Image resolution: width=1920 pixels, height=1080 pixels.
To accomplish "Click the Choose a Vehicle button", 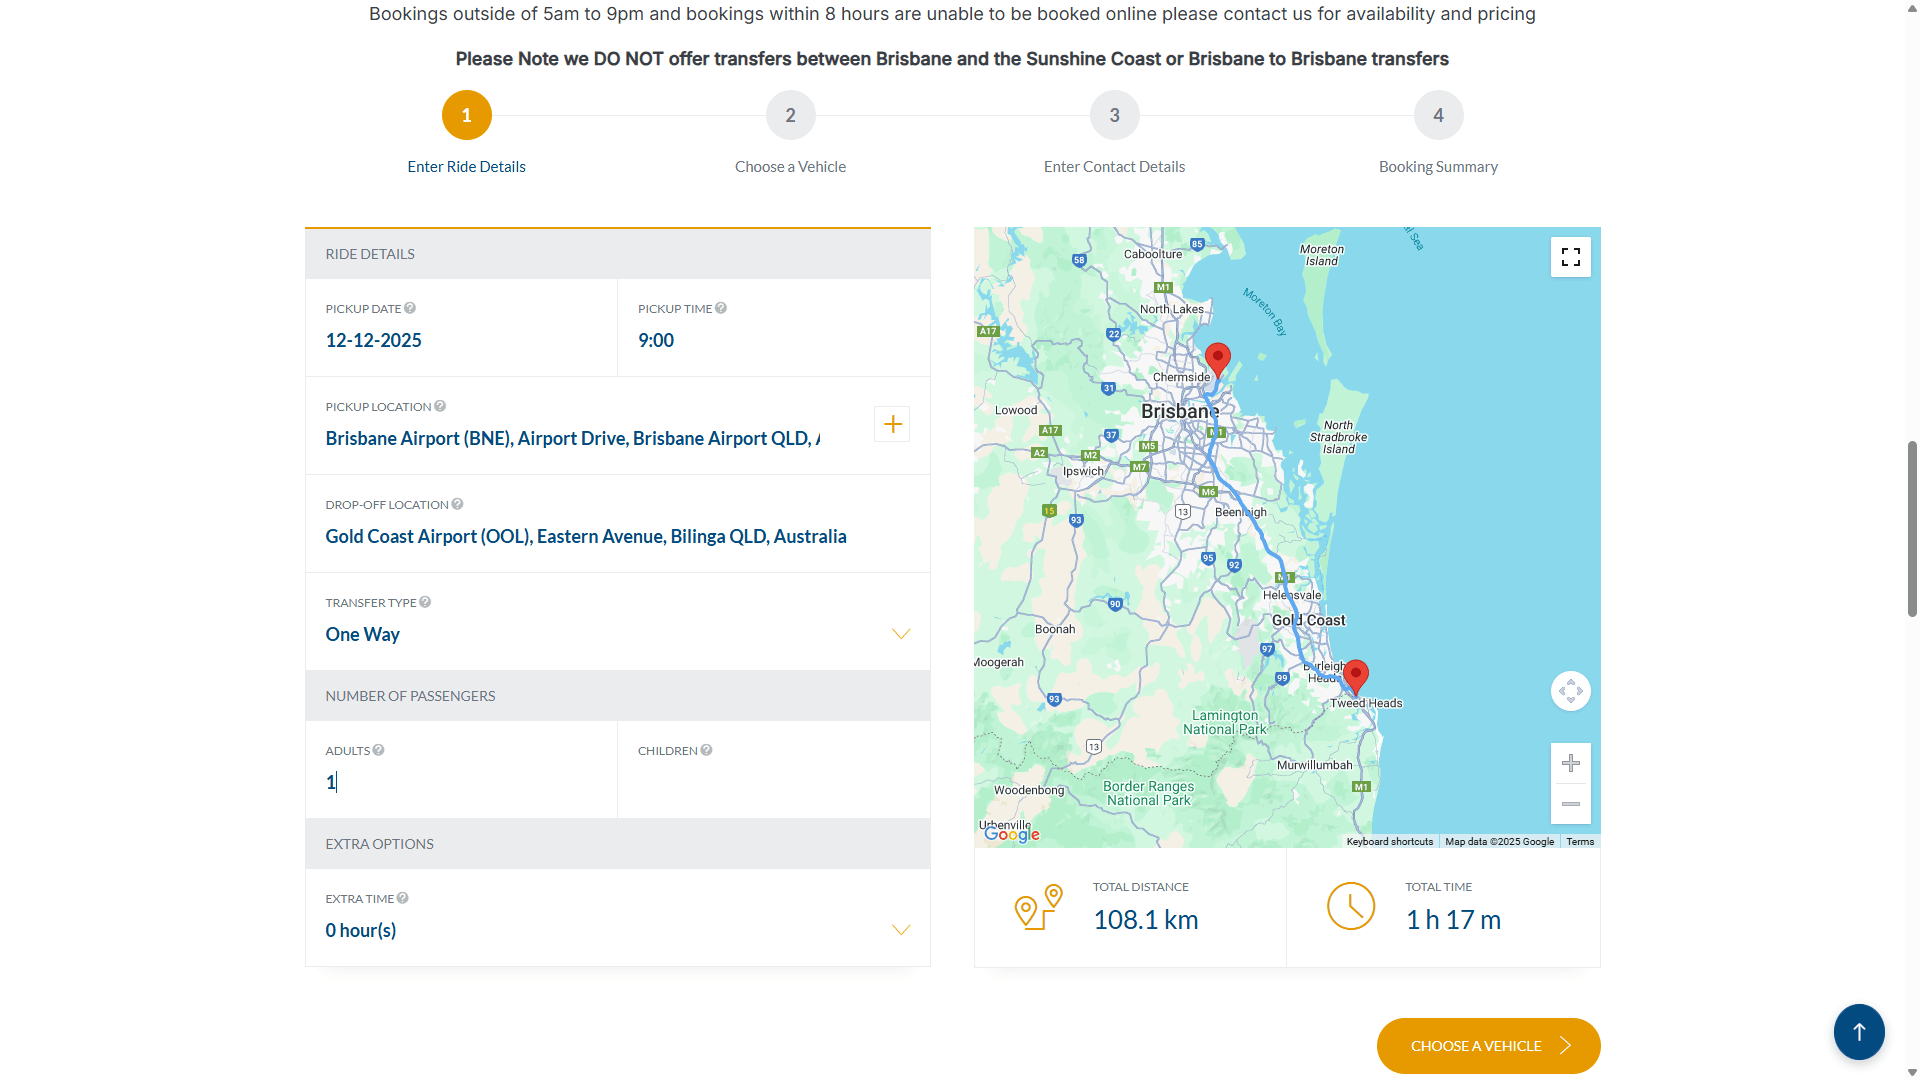I will pyautogui.click(x=1487, y=1046).
